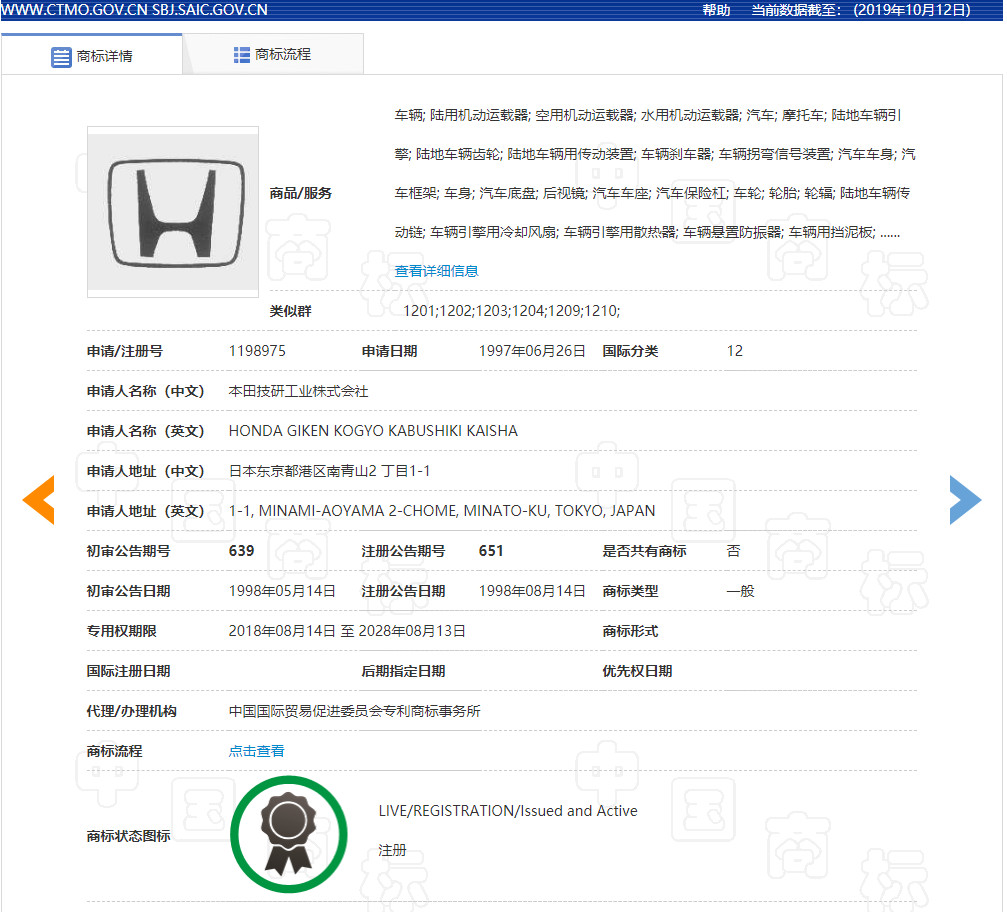The height and width of the screenshot is (912, 1007).
Task: Select registration number 1198975
Action: pos(257,351)
